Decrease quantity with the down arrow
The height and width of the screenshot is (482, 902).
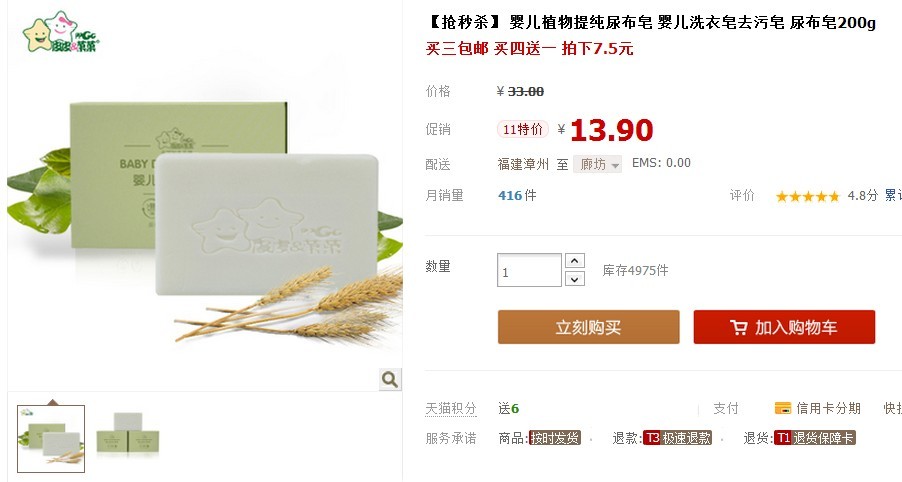pos(575,279)
